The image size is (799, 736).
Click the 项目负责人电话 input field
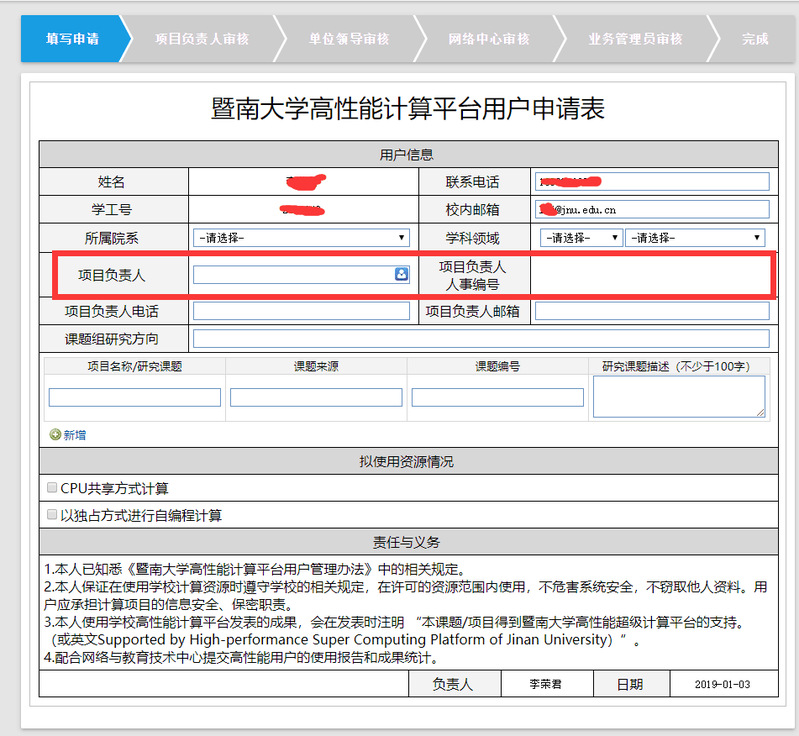pos(301,311)
